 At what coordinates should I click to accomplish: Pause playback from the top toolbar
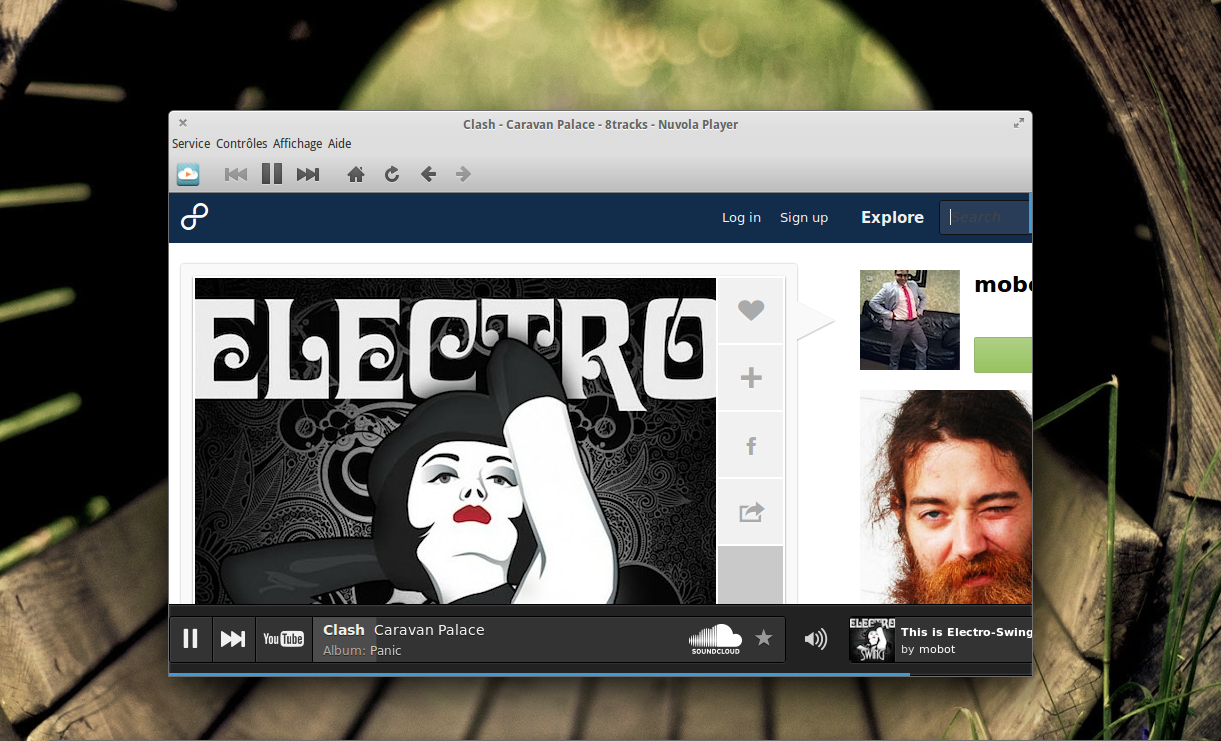(x=272, y=174)
